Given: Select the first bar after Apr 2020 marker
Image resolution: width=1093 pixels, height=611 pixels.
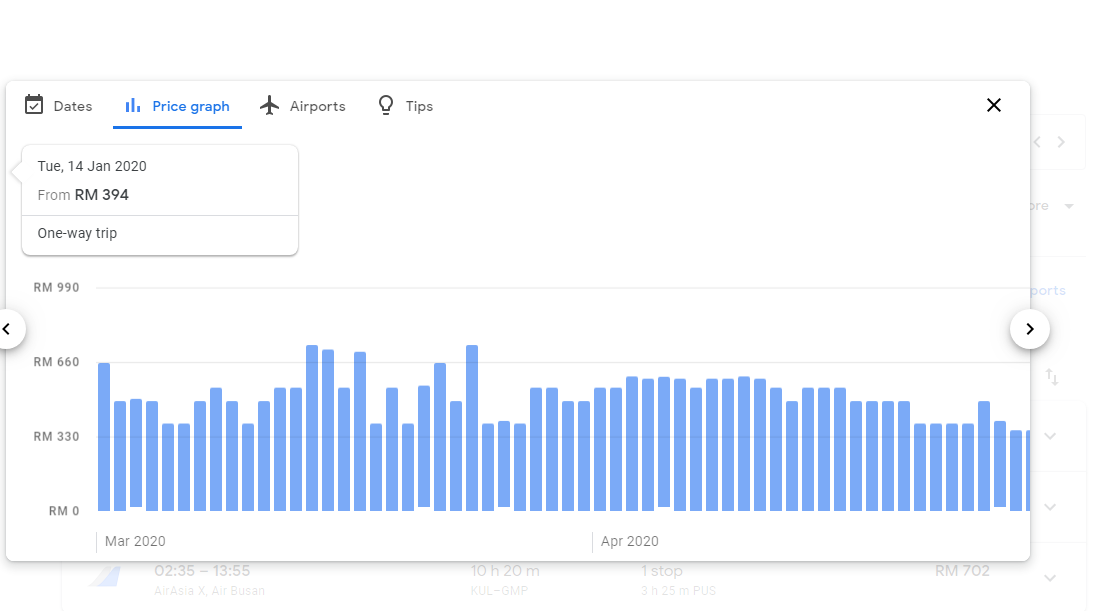Looking at the screenshot, I should point(600,449).
